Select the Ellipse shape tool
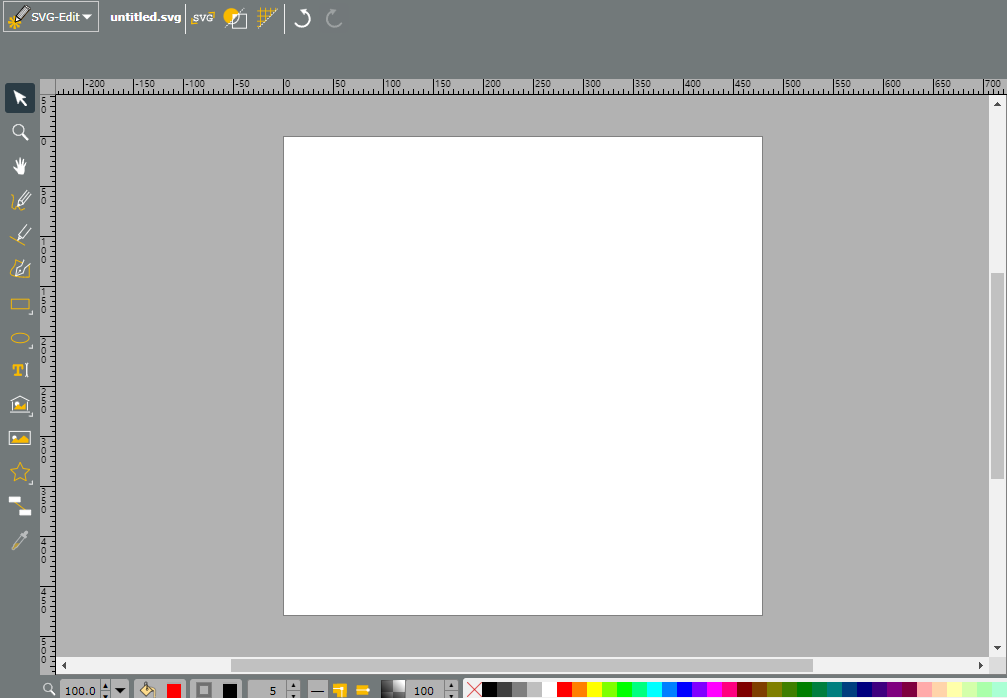The height and width of the screenshot is (698, 1007). 20,338
